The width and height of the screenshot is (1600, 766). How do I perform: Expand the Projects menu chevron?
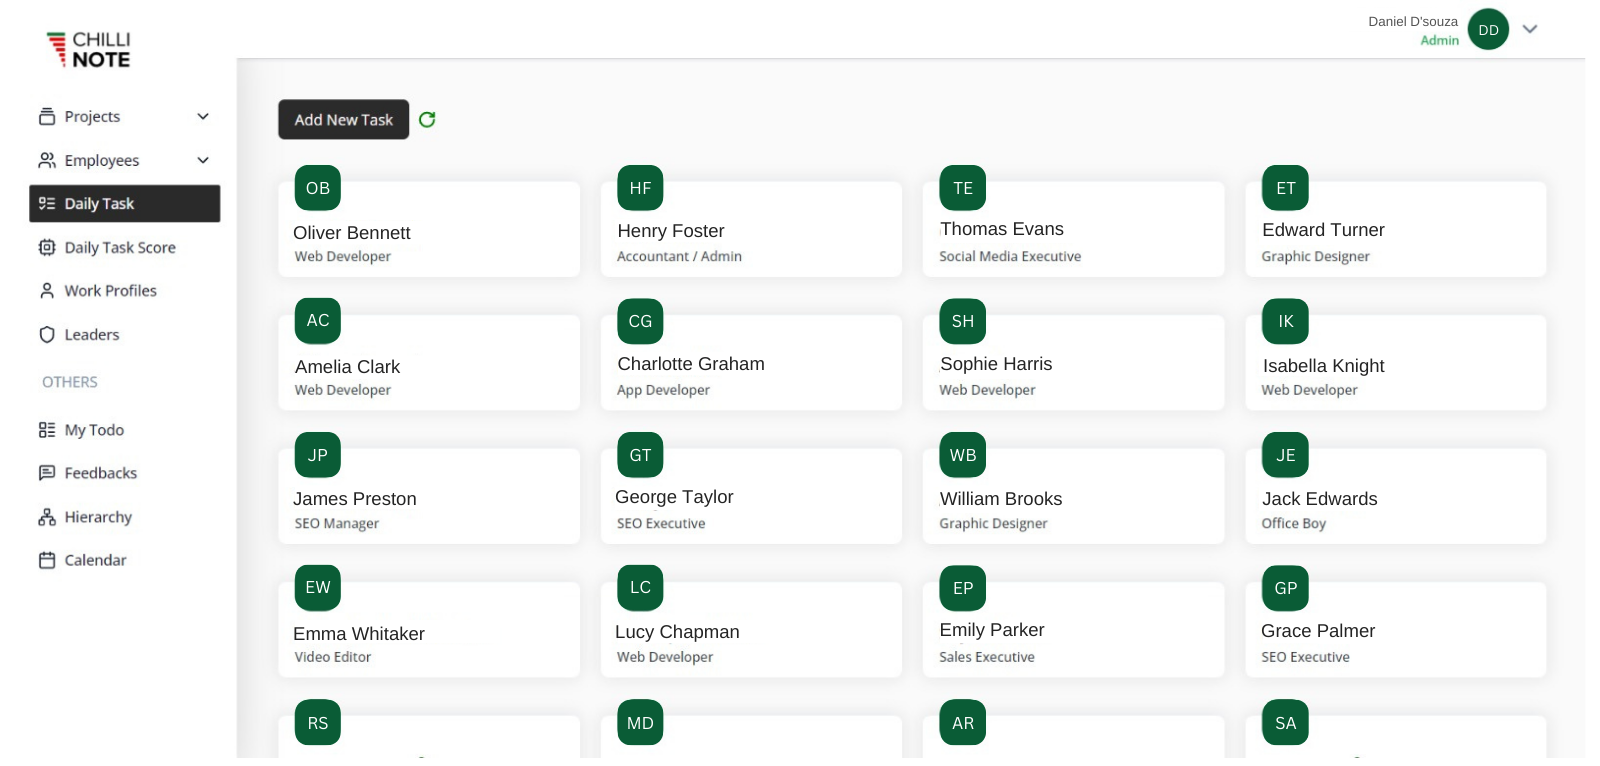click(203, 117)
